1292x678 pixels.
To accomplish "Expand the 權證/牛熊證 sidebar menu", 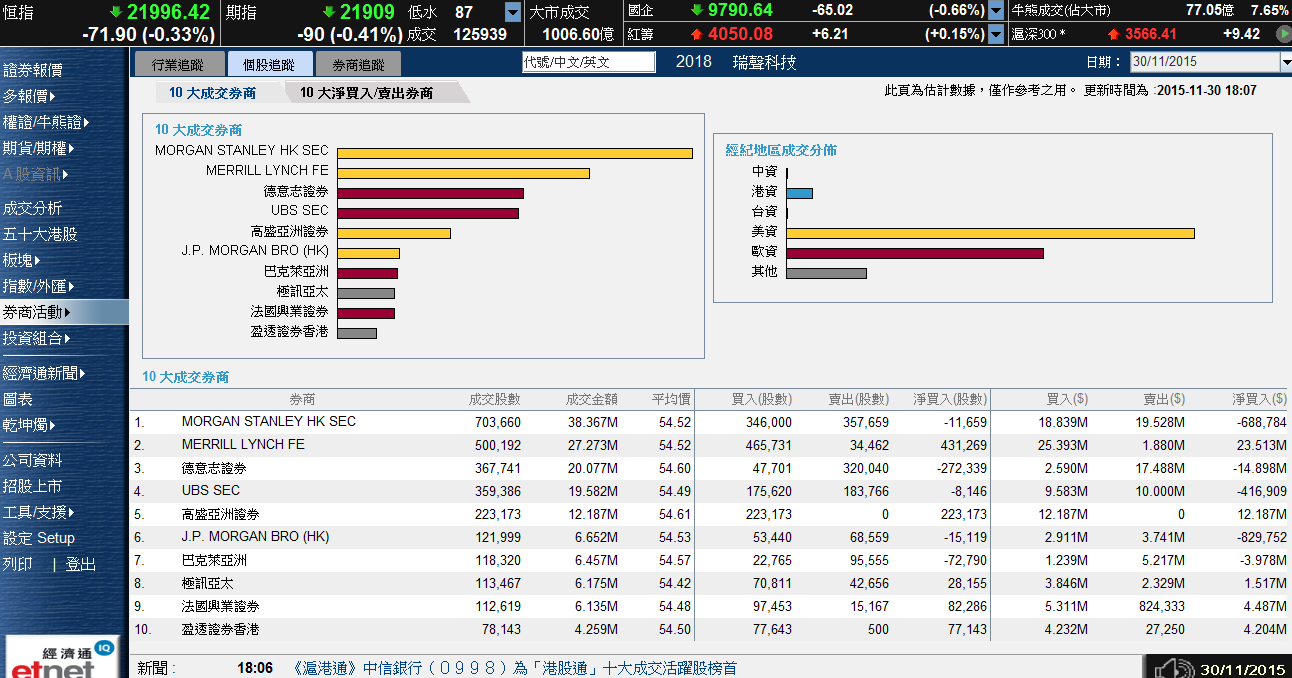I will [x=46, y=122].
